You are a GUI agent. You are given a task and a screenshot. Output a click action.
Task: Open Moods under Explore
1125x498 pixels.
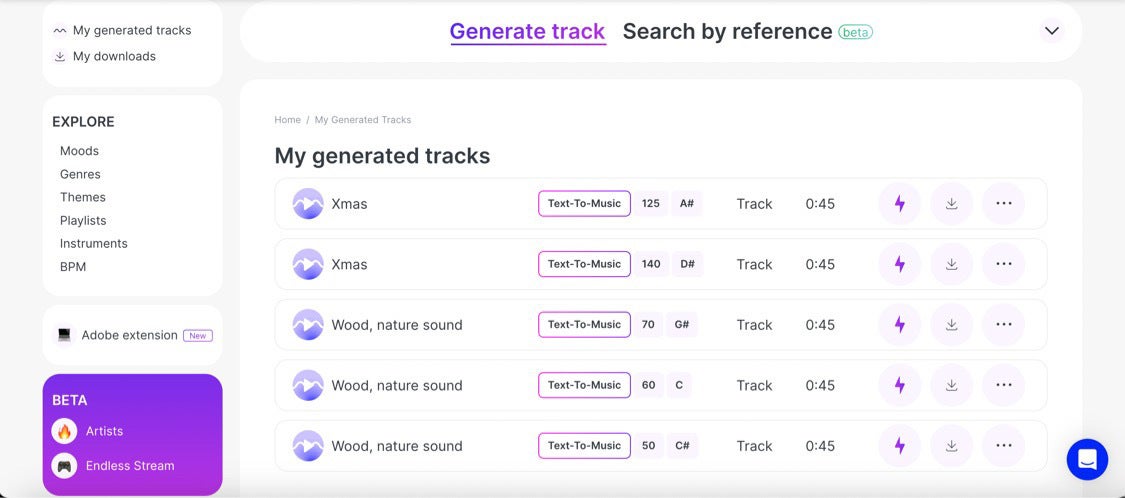[x=79, y=151]
